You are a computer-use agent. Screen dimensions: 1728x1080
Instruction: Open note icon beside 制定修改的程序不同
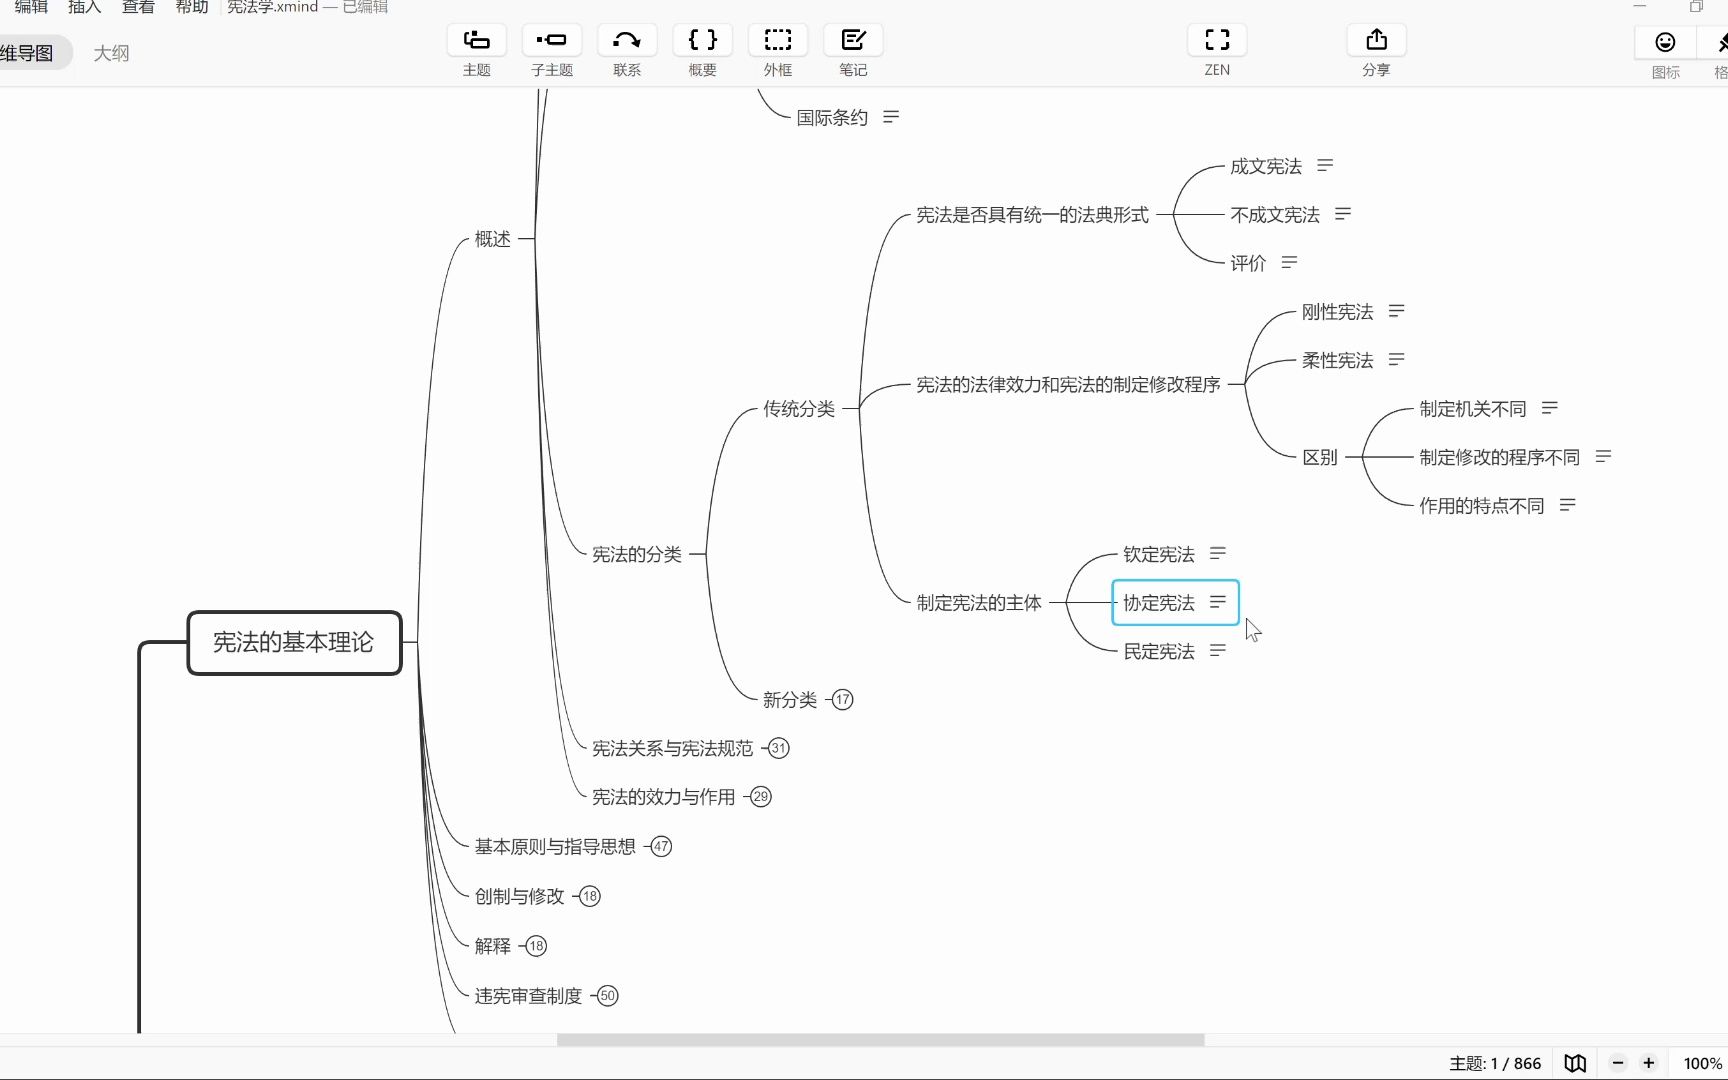pyautogui.click(x=1604, y=456)
